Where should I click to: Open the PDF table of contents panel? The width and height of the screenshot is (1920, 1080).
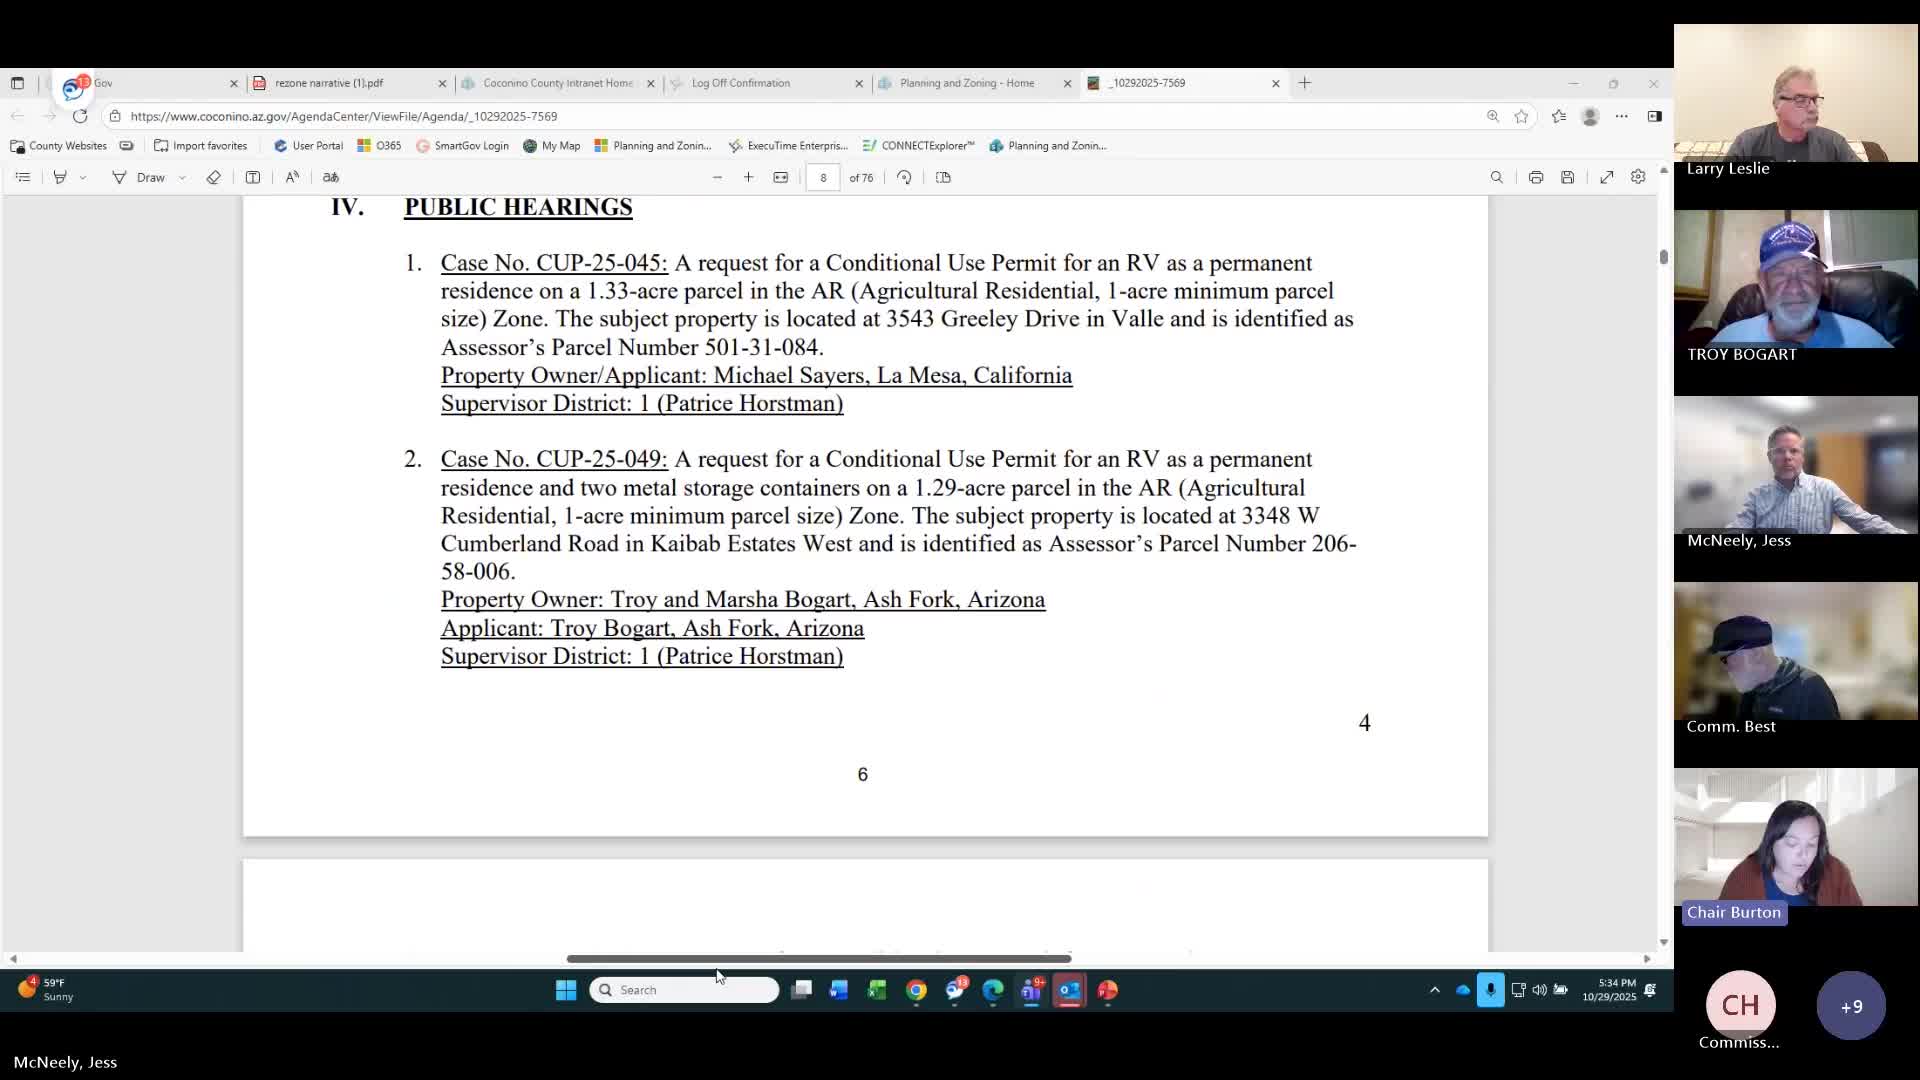[23, 177]
